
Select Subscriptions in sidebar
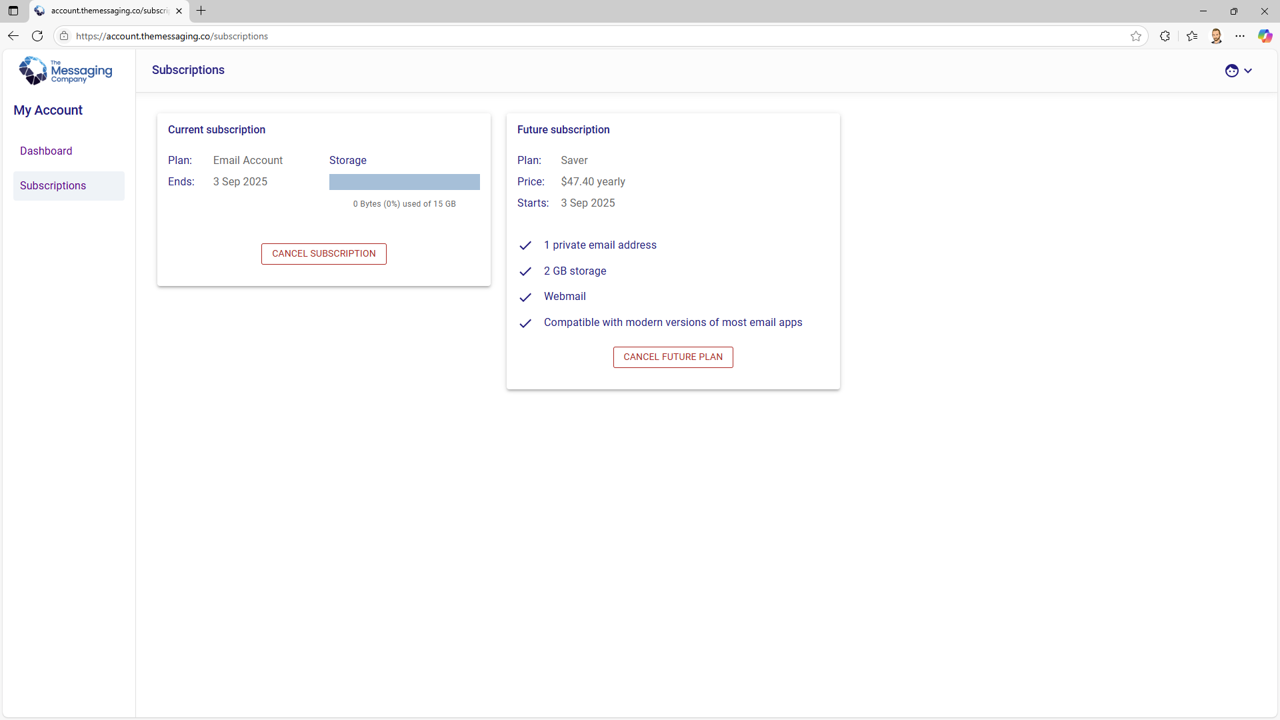(69, 186)
